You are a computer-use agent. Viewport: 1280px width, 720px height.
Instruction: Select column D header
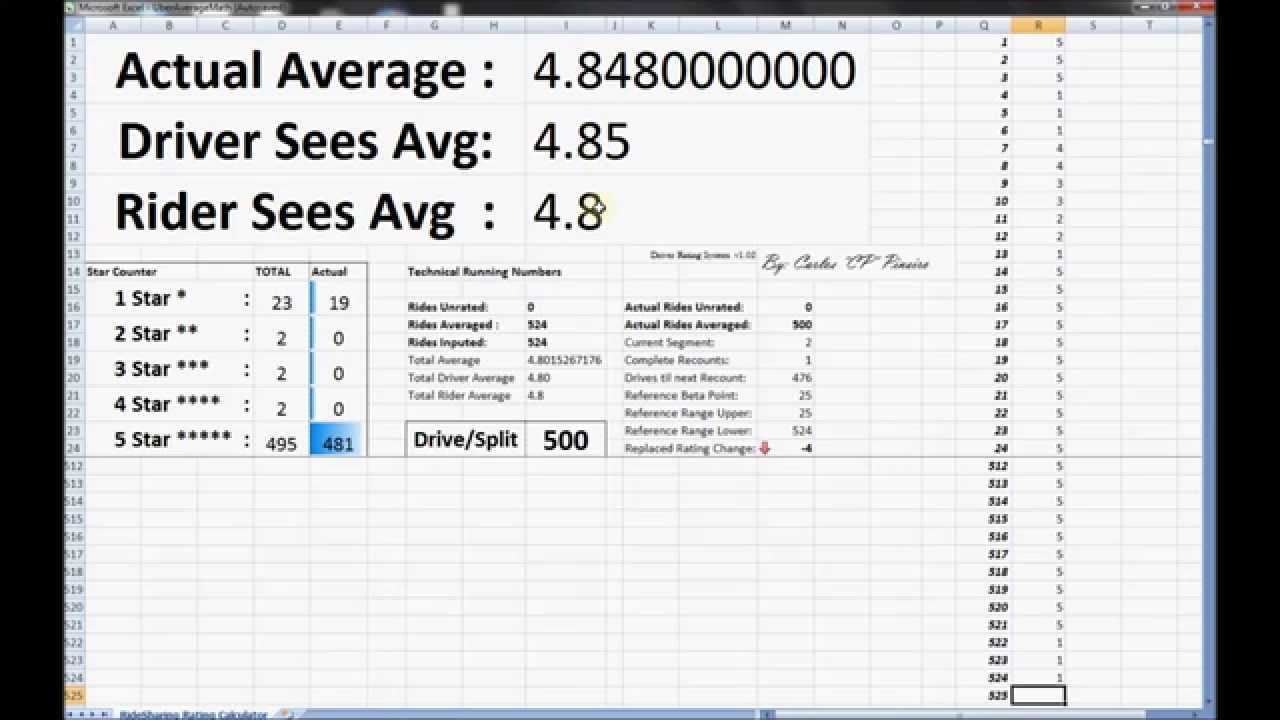pos(282,25)
